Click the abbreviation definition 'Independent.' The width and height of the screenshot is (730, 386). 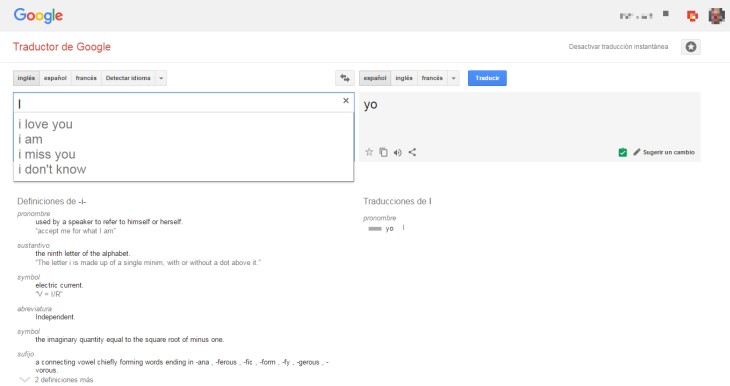[x=55, y=317]
